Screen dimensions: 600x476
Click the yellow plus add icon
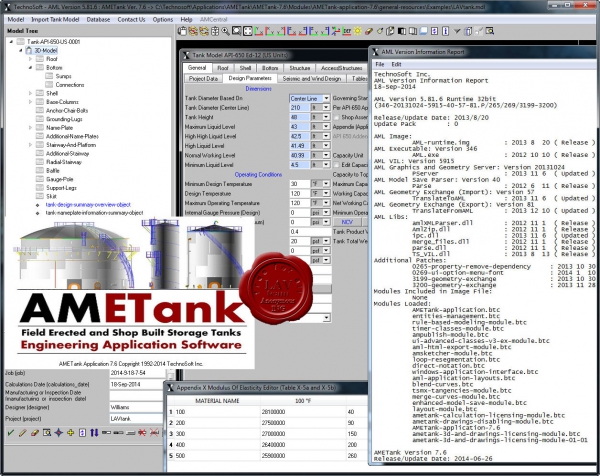tap(70, 432)
